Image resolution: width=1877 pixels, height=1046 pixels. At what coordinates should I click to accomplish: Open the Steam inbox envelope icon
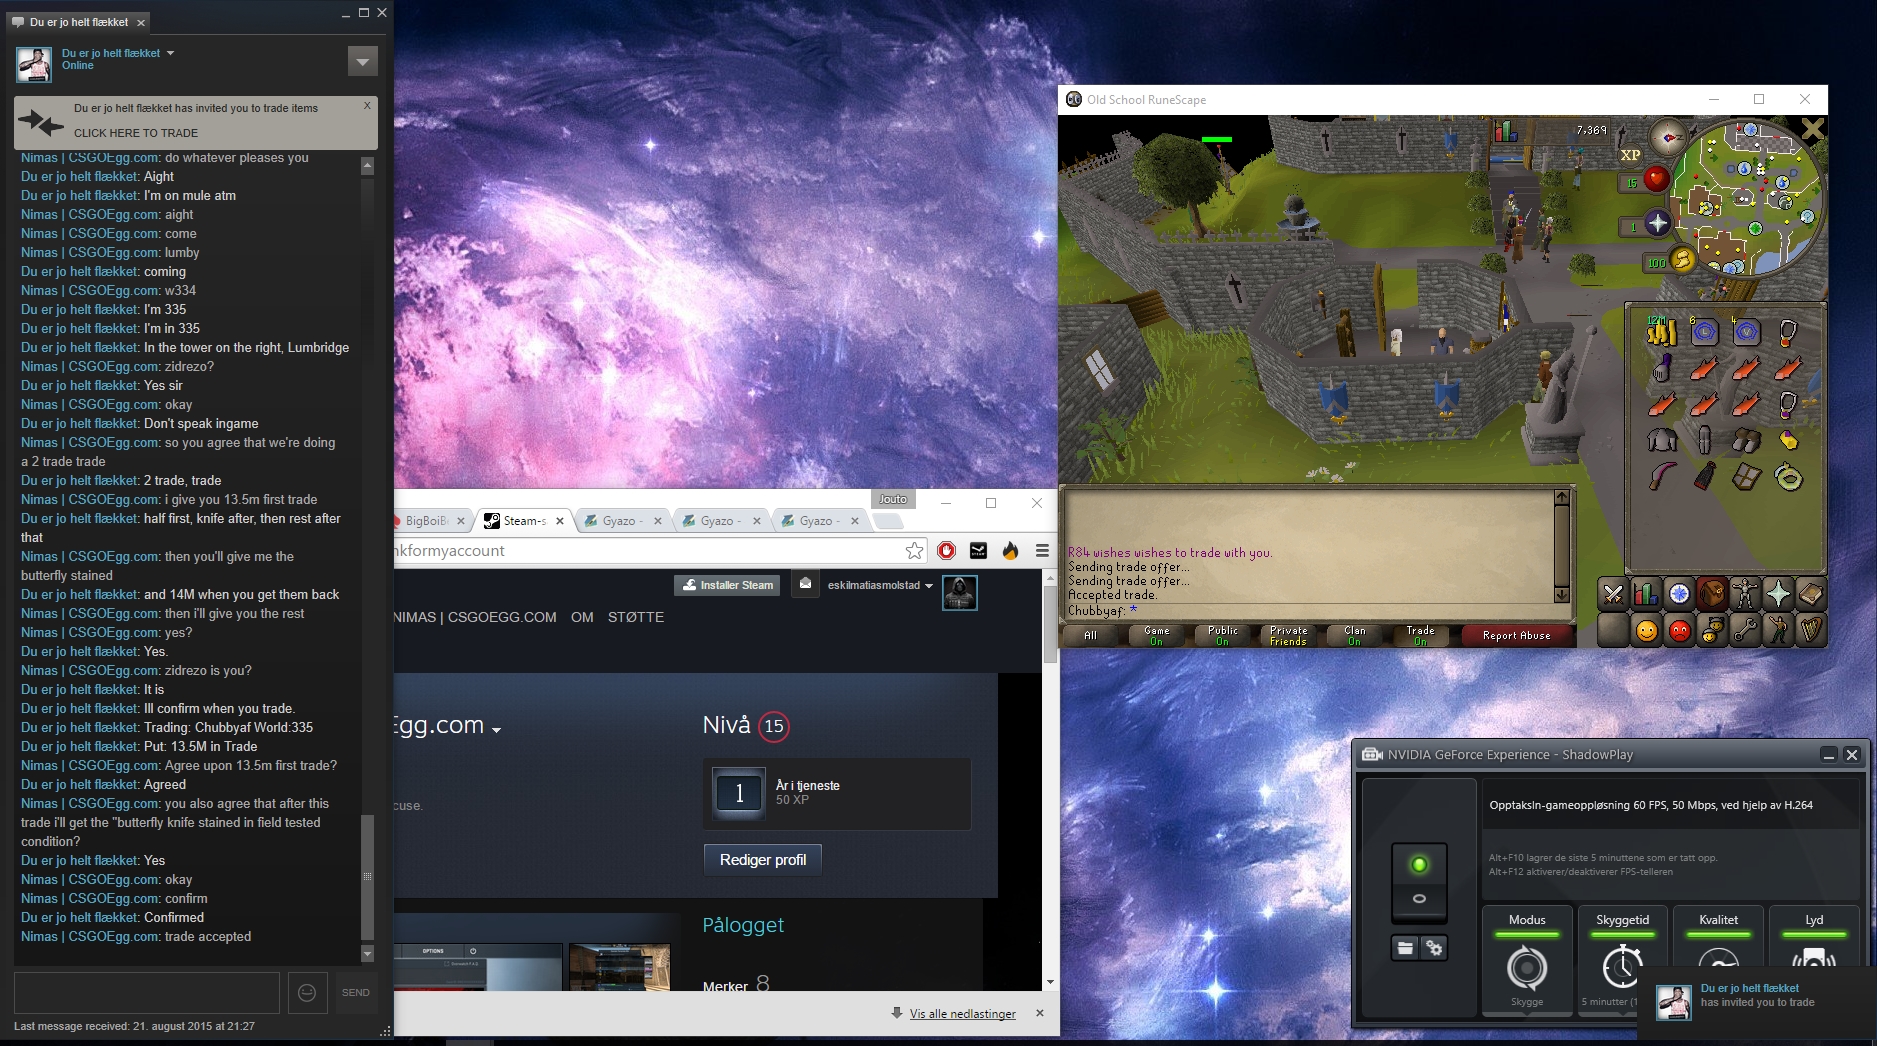[x=805, y=584]
